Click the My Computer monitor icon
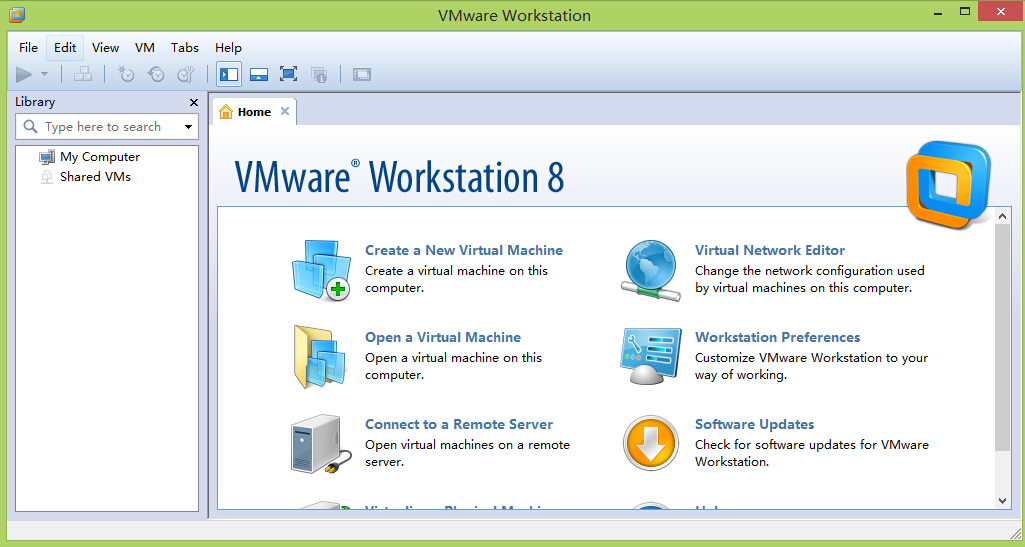This screenshot has height=547, width=1025. pos(47,157)
